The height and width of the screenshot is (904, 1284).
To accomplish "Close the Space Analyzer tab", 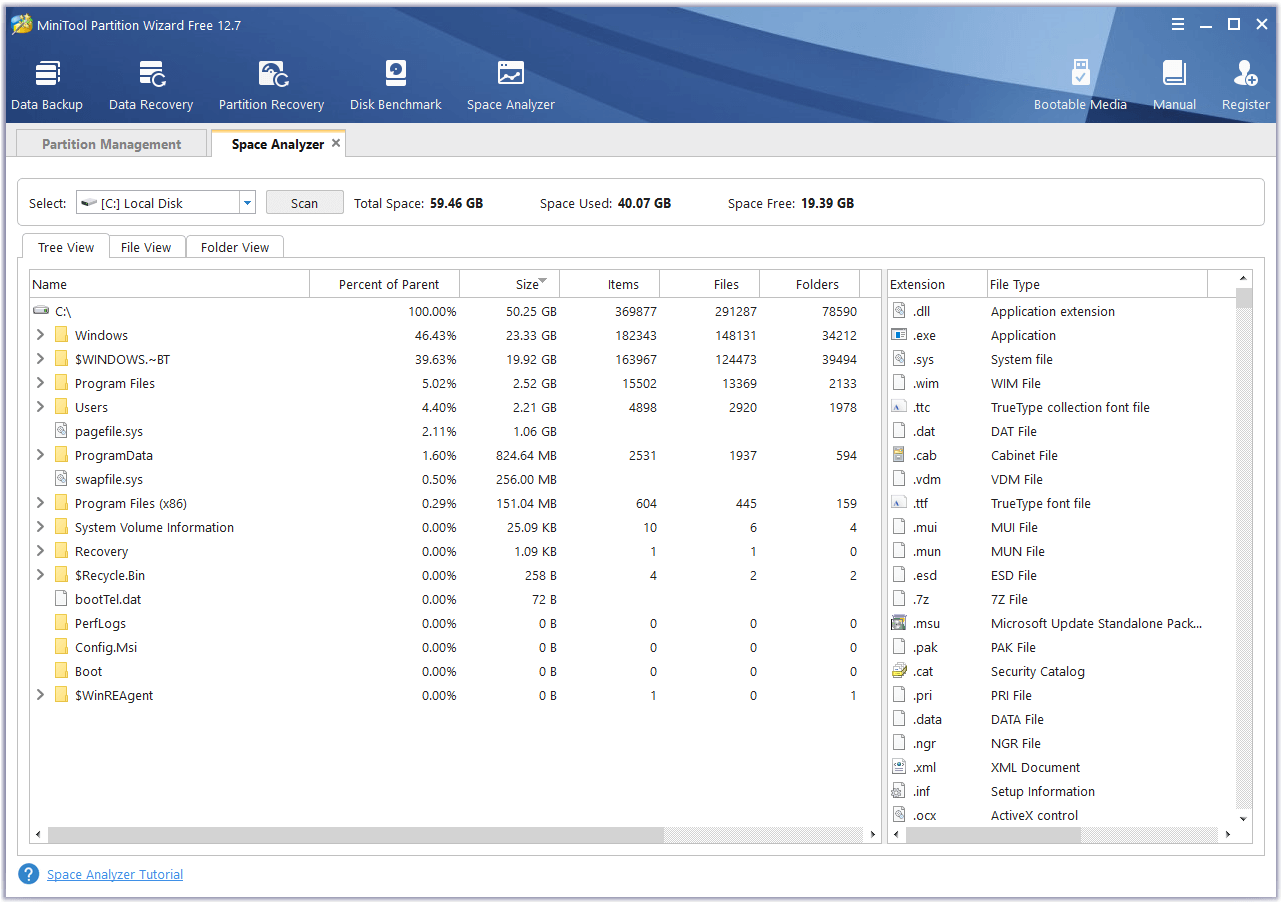I will 336,143.
